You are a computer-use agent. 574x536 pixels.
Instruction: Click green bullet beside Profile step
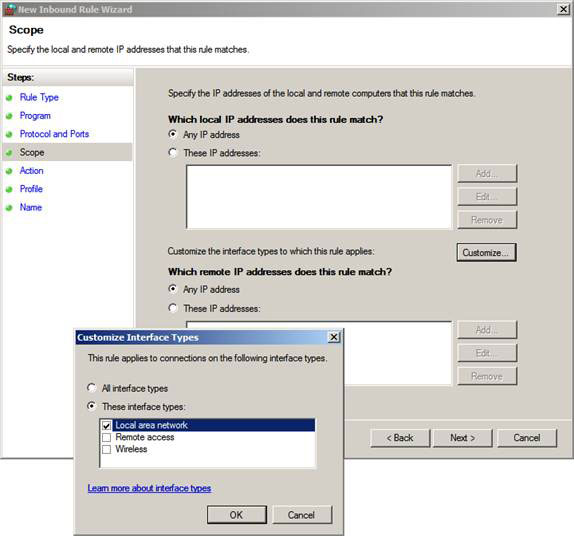pos(9,189)
